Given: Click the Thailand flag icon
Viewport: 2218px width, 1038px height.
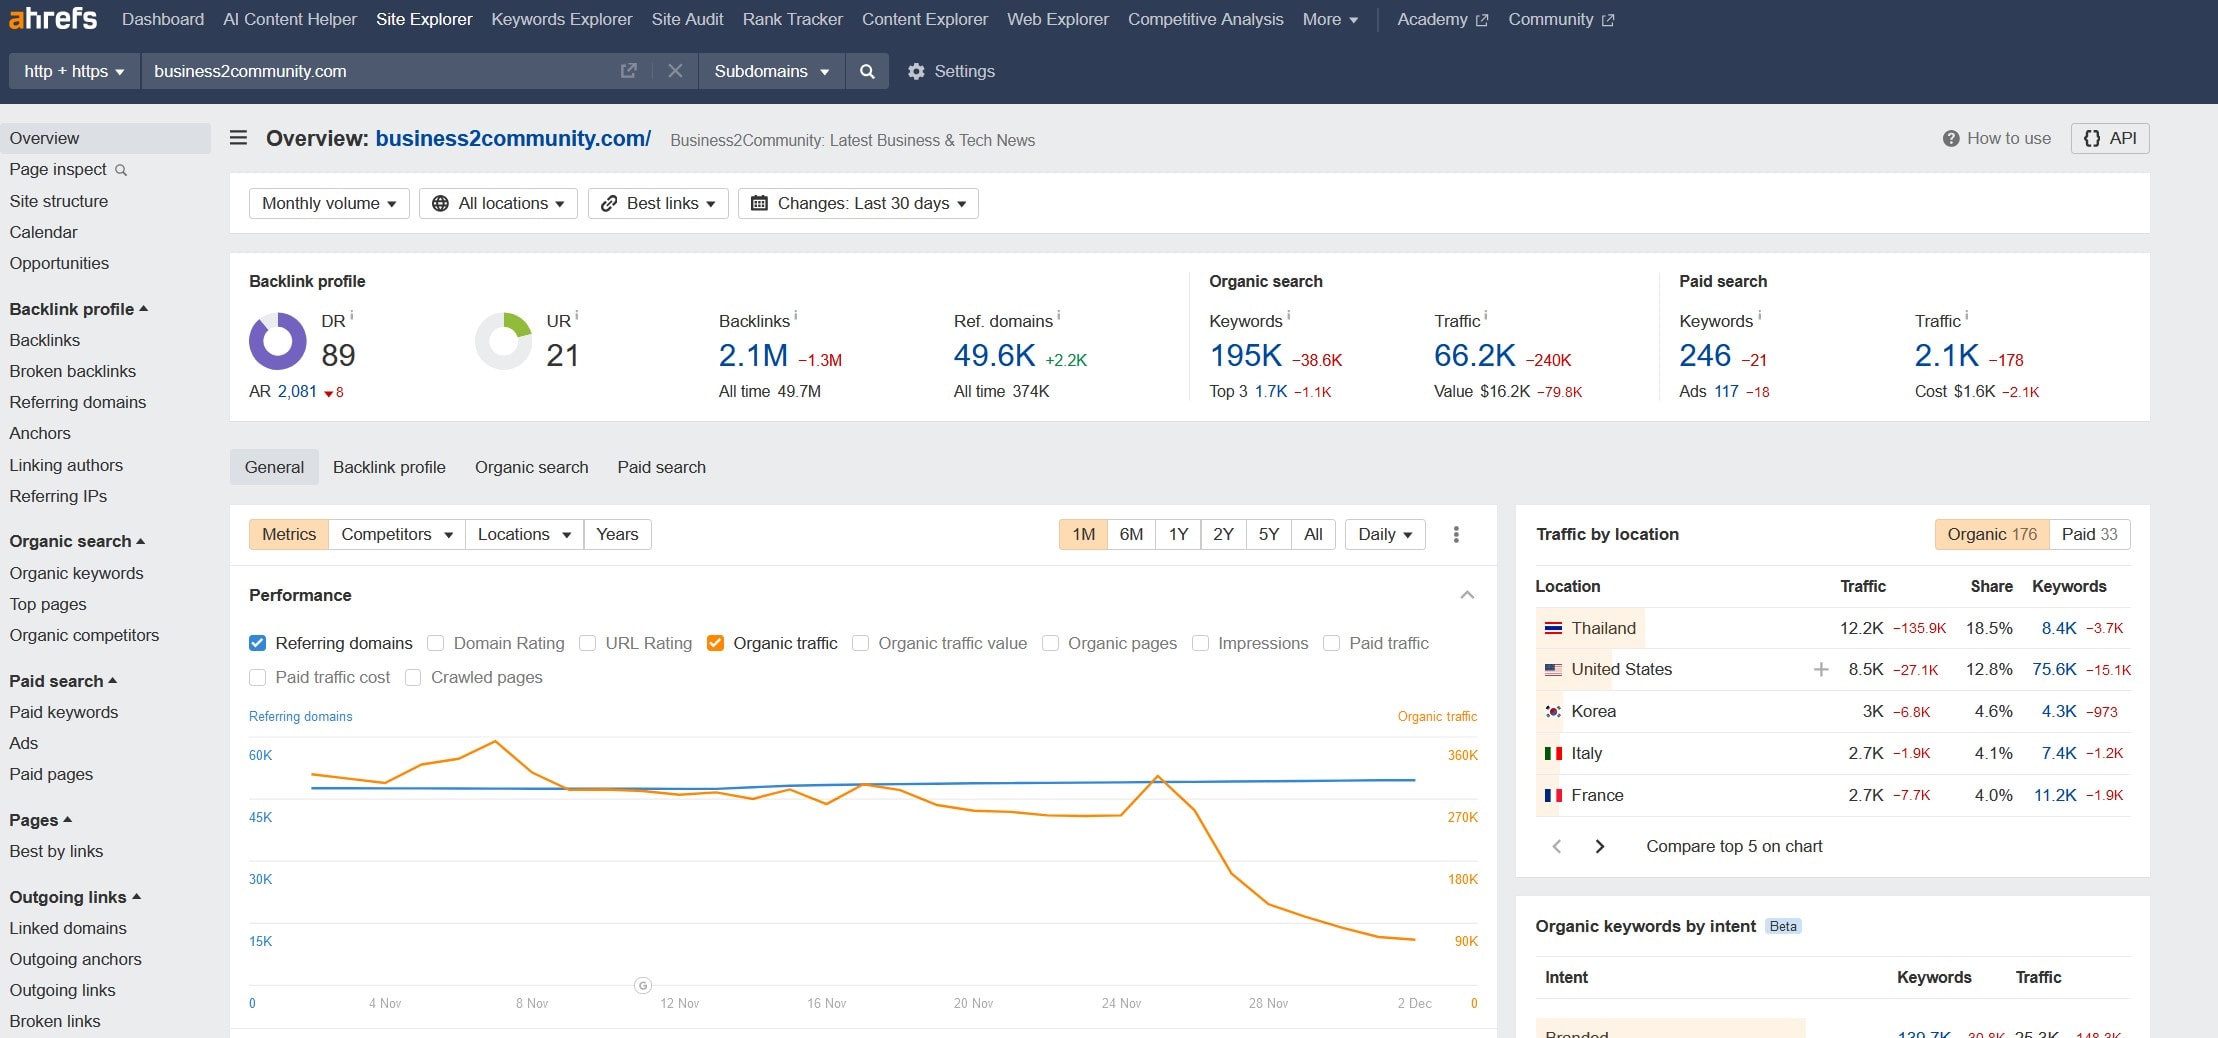Looking at the screenshot, I should [x=1553, y=628].
